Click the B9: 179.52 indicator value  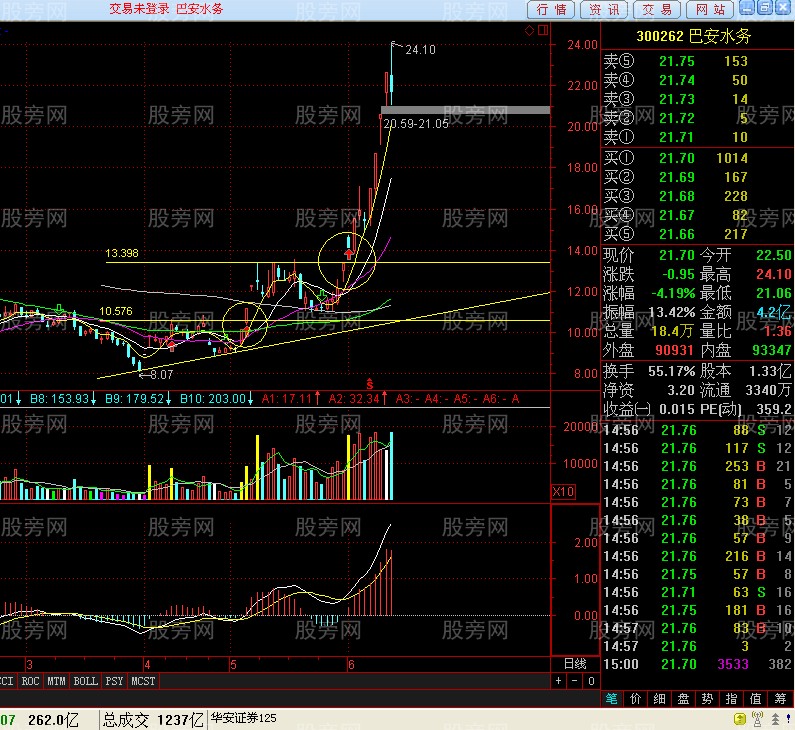coord(138,398)
